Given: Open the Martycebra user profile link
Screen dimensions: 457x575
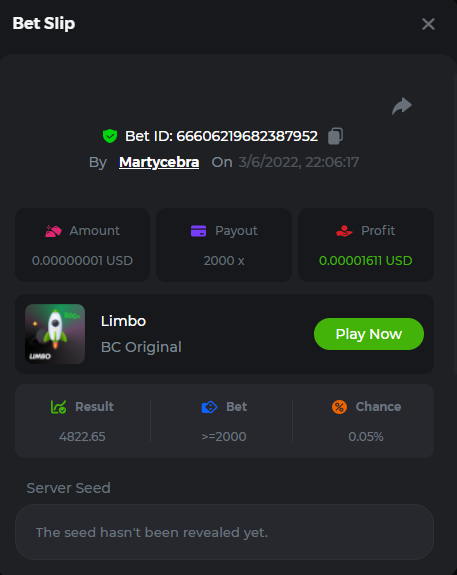Looking at the screenshot, I should 159,162.
